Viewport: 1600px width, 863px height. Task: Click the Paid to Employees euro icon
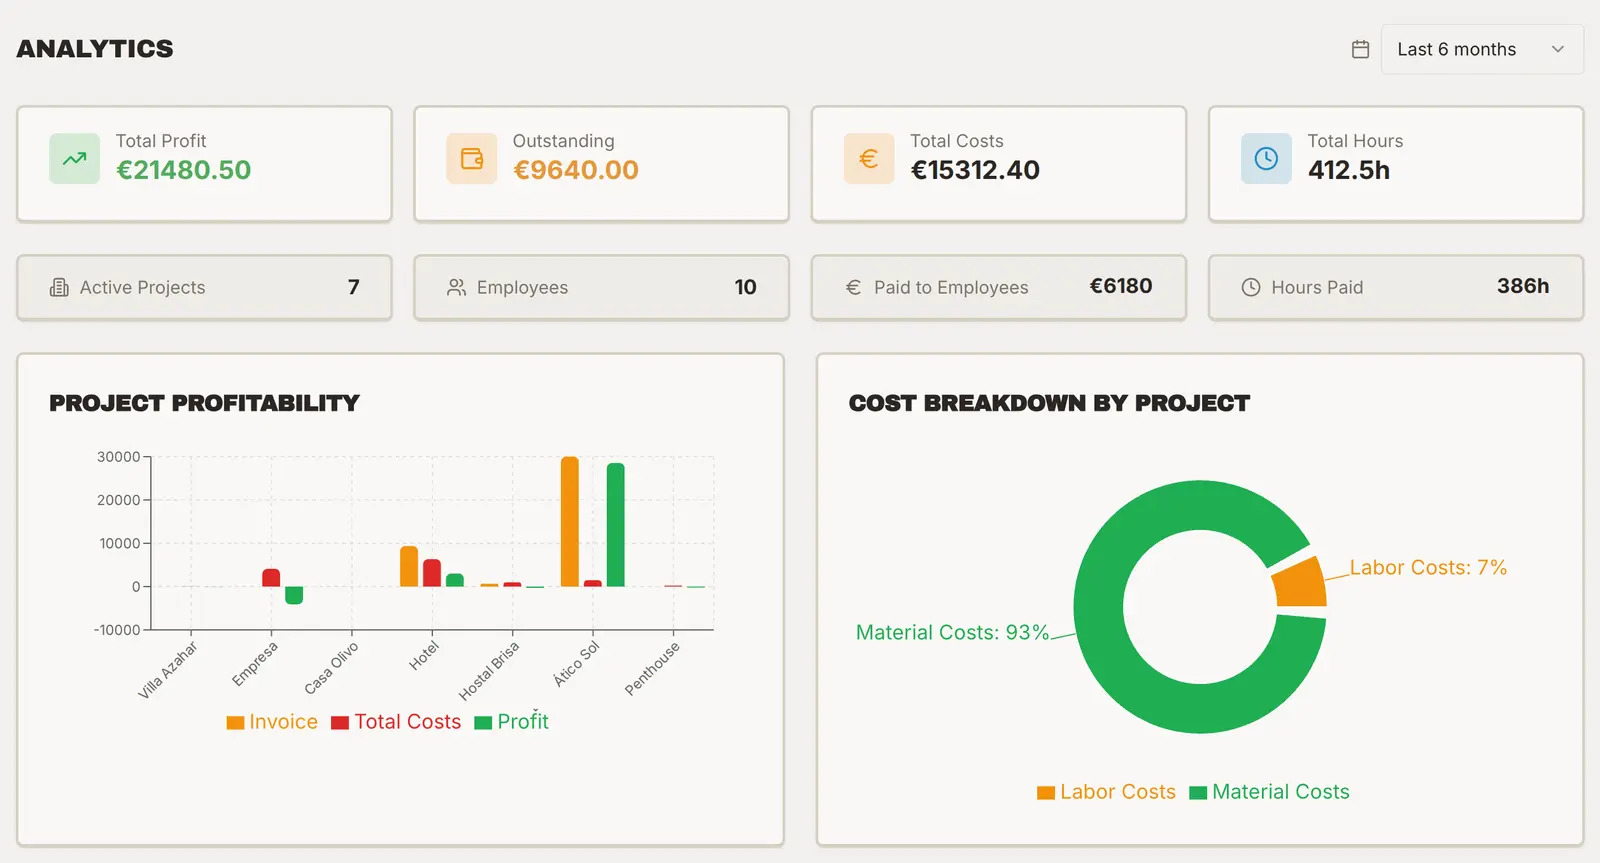[x=853, y=288]
